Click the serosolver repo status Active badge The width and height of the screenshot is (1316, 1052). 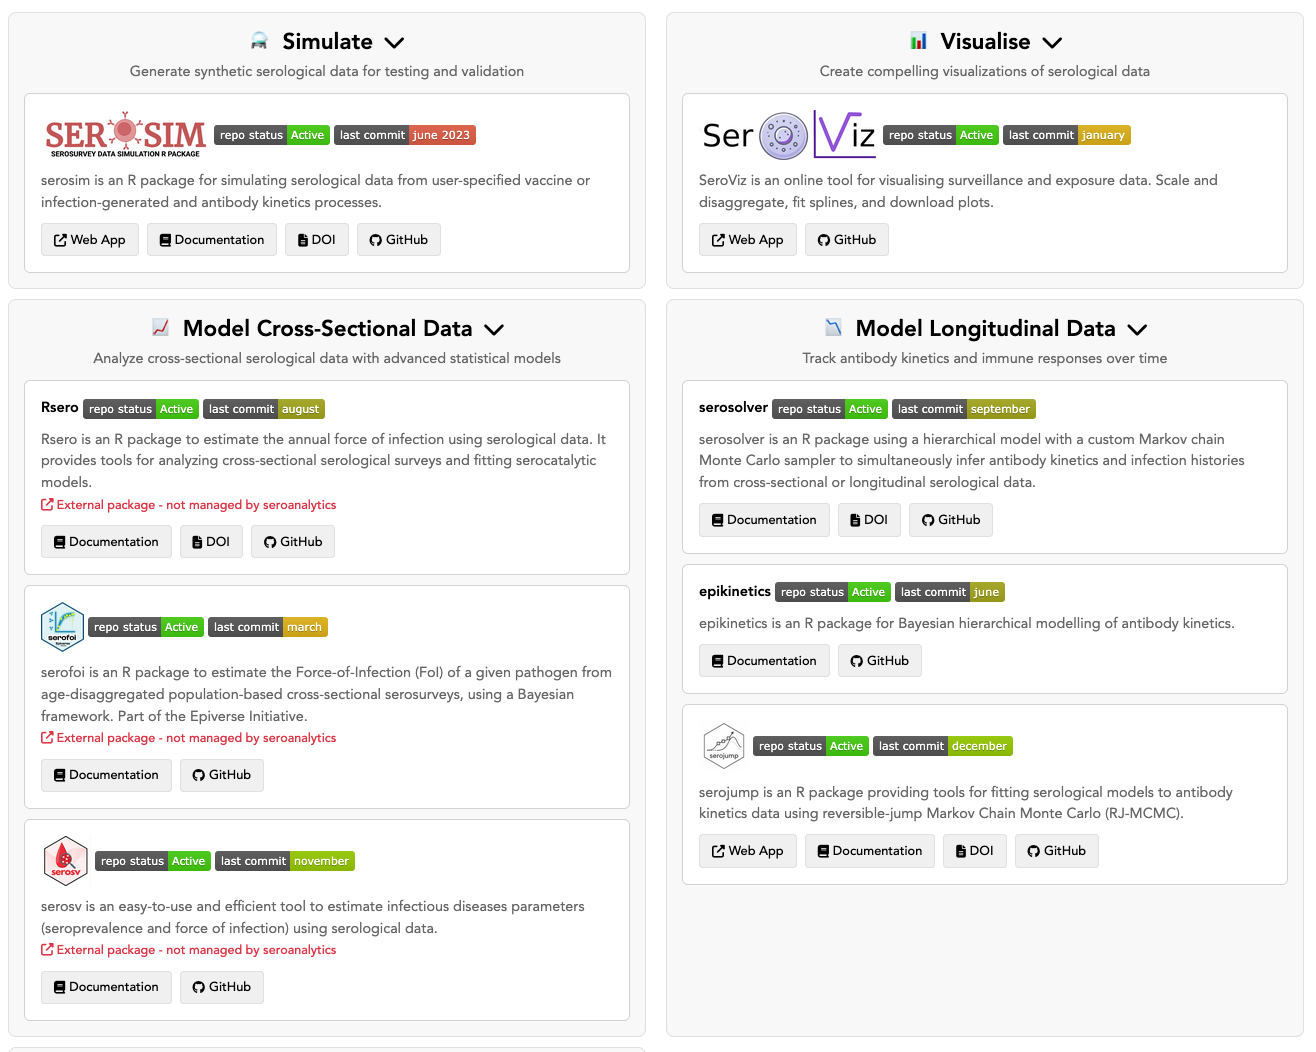pos(829,409)
